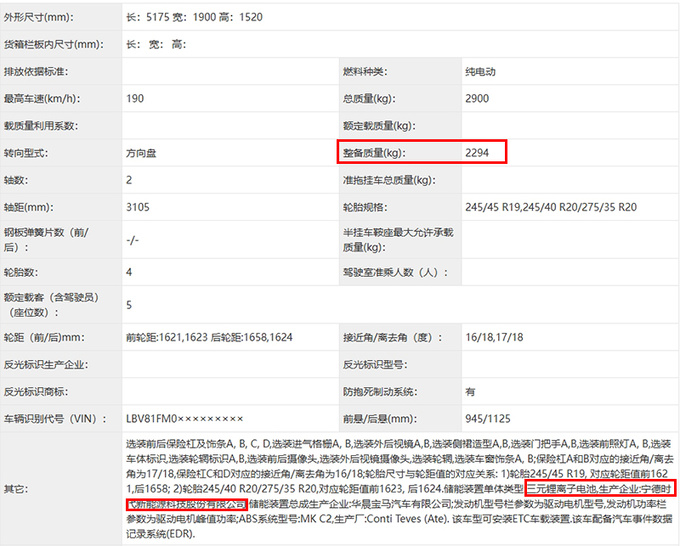Select the fuel type value 纯电动

[480, 72]
